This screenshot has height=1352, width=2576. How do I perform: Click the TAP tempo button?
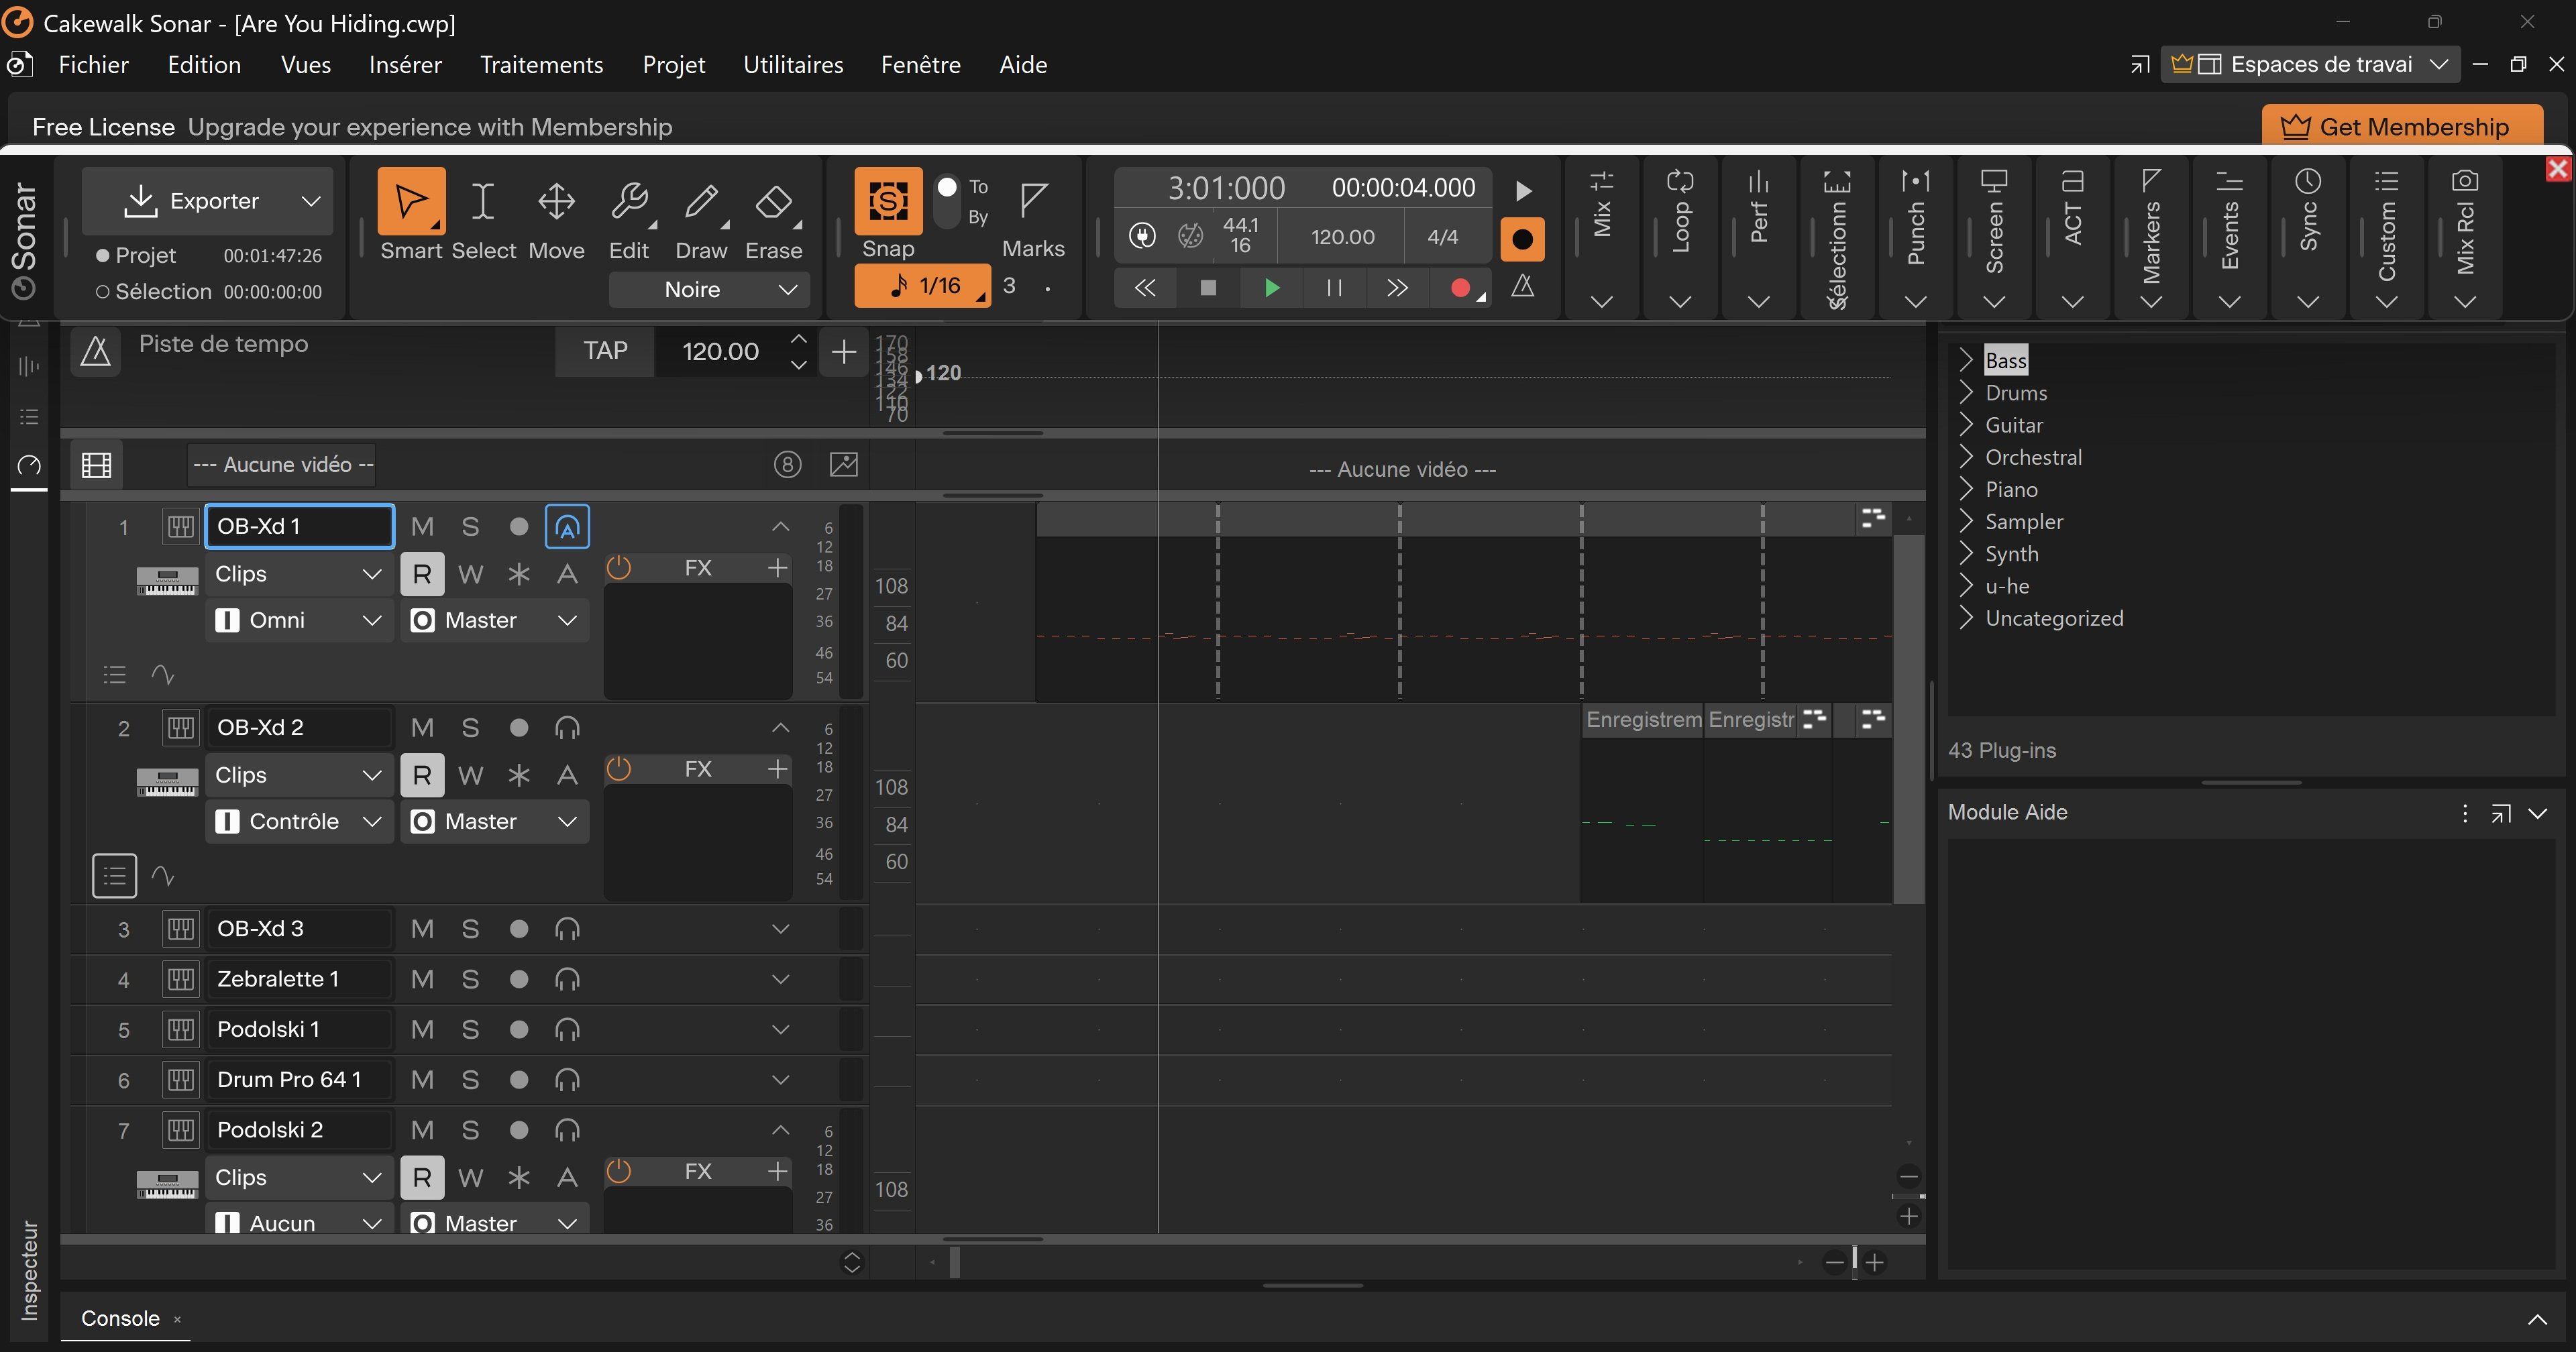tap(605, 351)
